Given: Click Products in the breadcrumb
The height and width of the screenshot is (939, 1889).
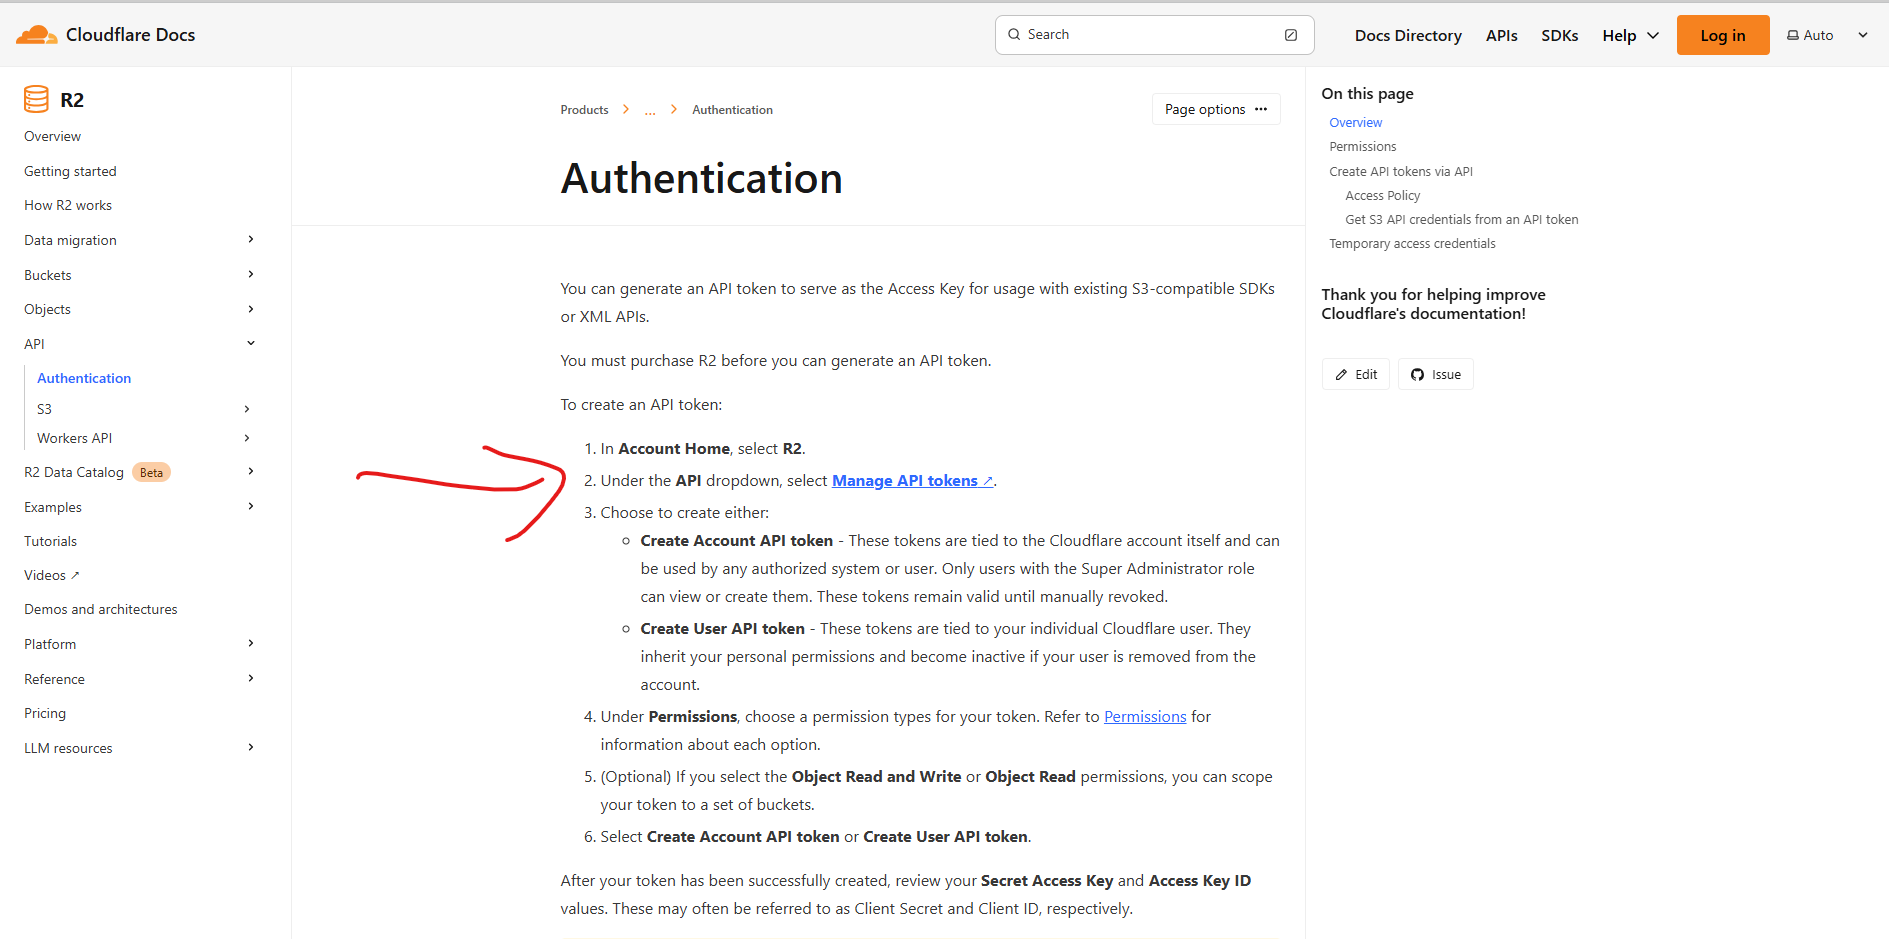Looking at the screenshot, I should point(584,110).
